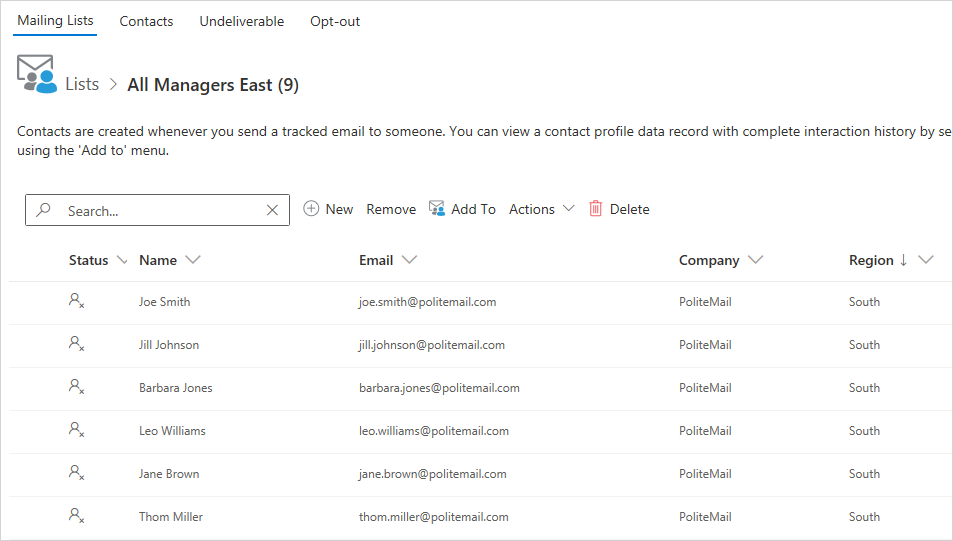Click Thom Miller's status icon
Screen dimensions: 953x541
point(76,516)
